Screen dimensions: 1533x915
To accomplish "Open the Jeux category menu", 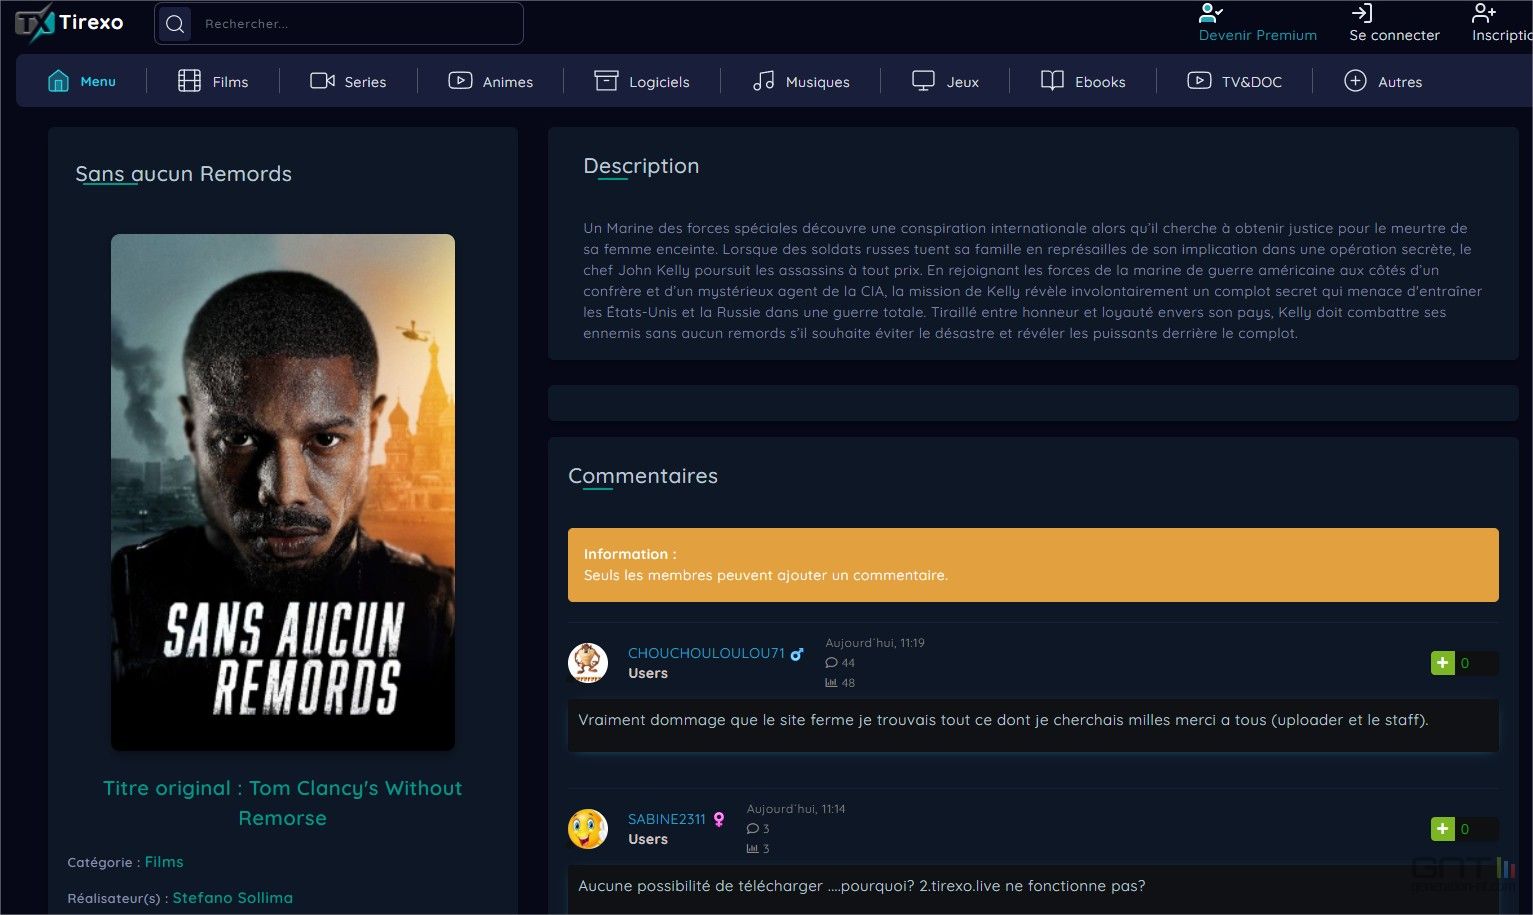I will pyautogui.click(x=945, y=81).
